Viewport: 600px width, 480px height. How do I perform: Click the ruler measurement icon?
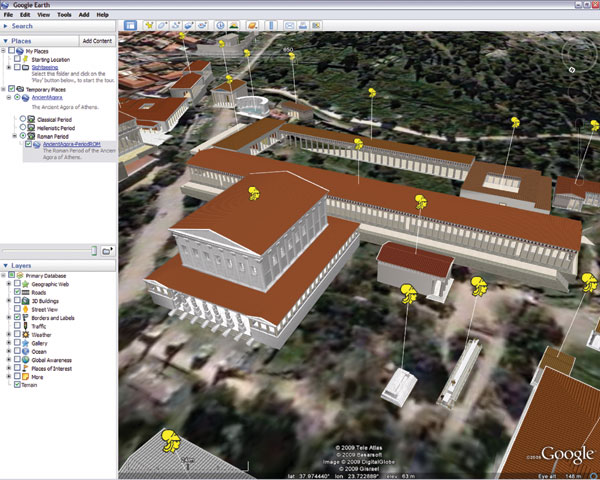(x=272, y=23)
